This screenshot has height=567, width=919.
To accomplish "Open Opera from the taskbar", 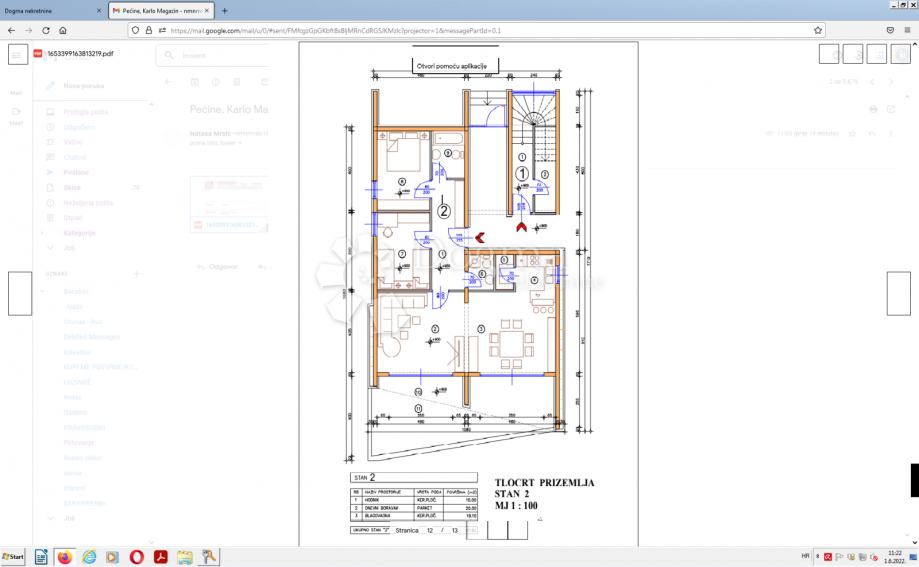I will tap(136, 557).
